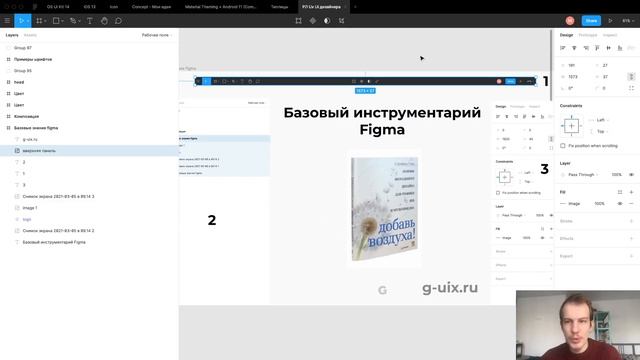Click the user avatar in toolbar
This screenshot has height=360, width=640.
point(570,20)
